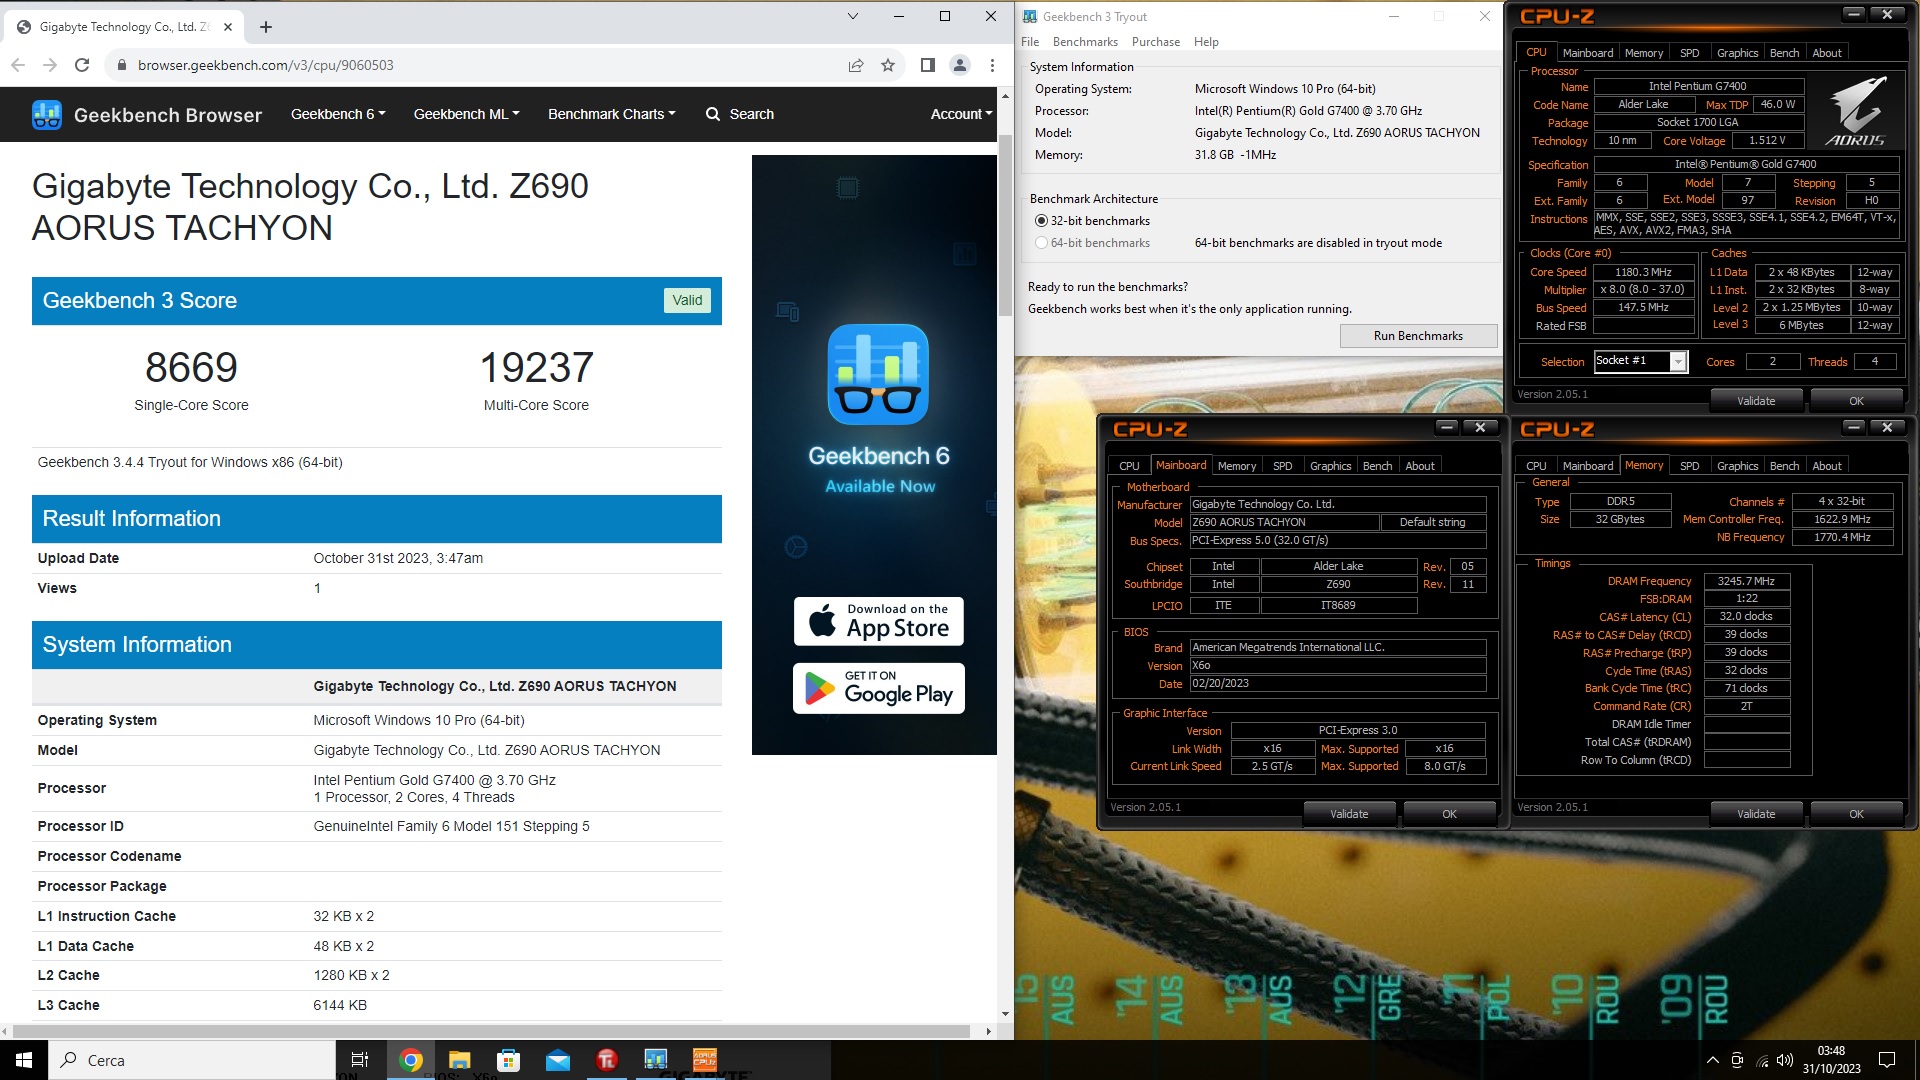Image resolution: width=1920 pixels, height=1080 pixels.
Task: Expand the Chrome tab search chevron
Action: point(852,16)
